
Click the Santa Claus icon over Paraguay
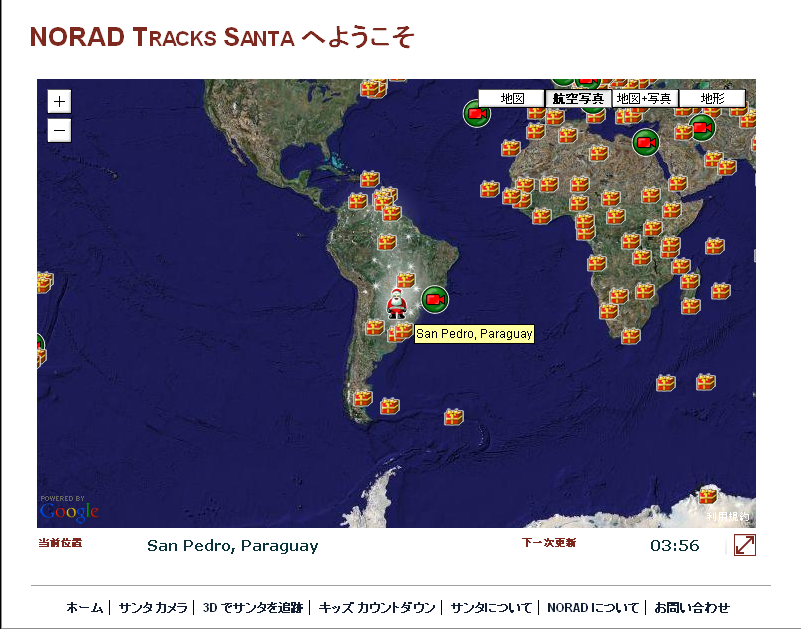(x=396, y=304)
